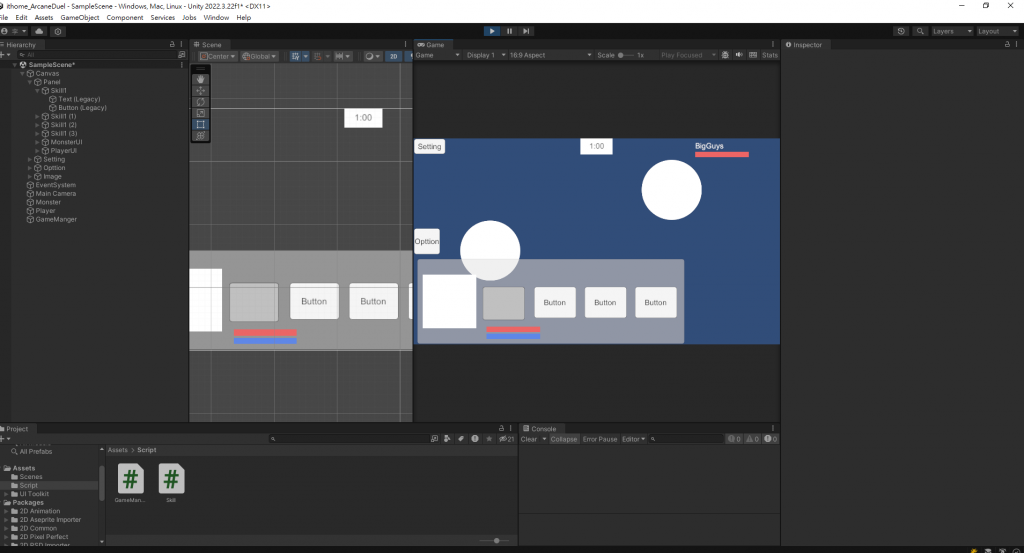Image resolution: width=1024 pixels, height=553 pixels.
Task: Select the Rect transform tool
Action: click(200, 124)
